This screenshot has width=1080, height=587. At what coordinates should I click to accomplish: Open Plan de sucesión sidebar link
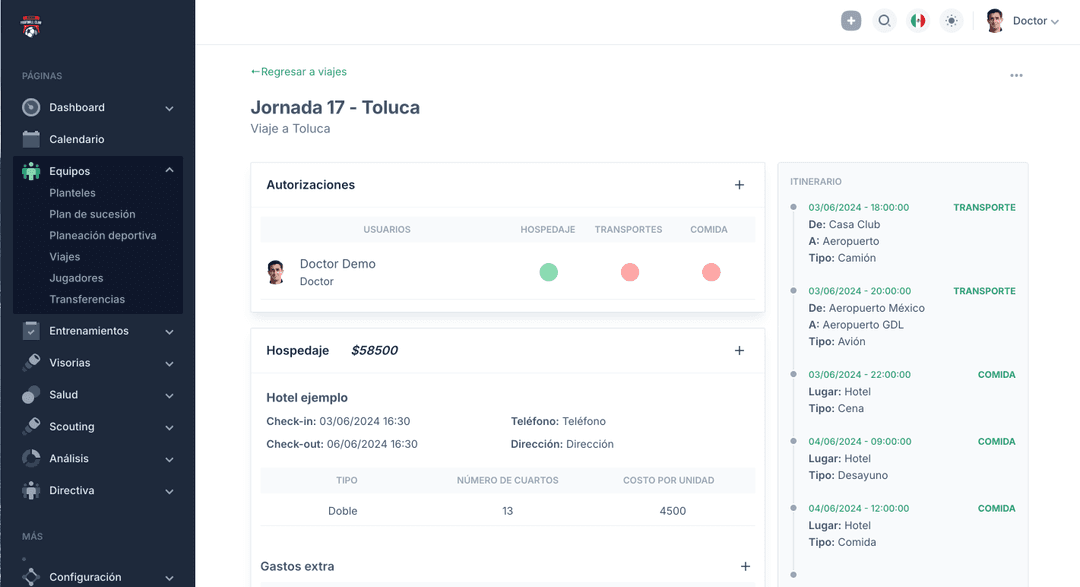tap(92, 214)
